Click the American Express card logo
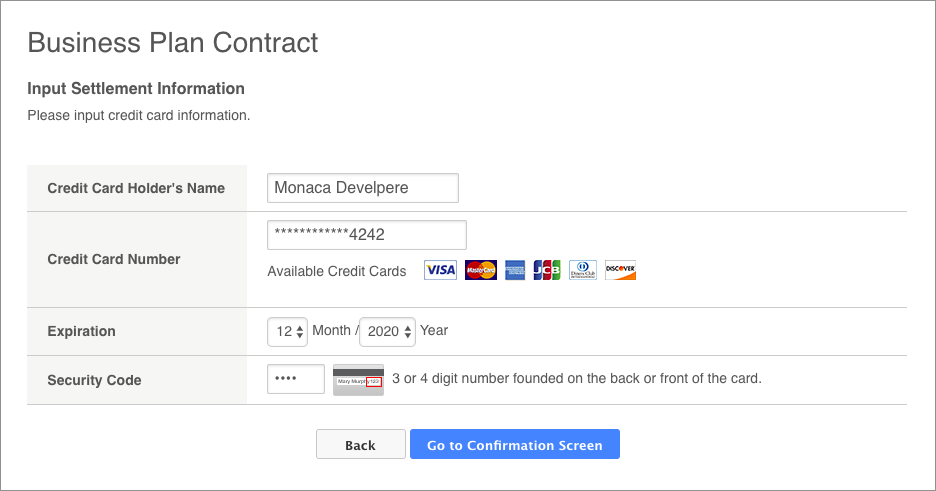Viewport: 936px width, 491px height. (515, 270)
